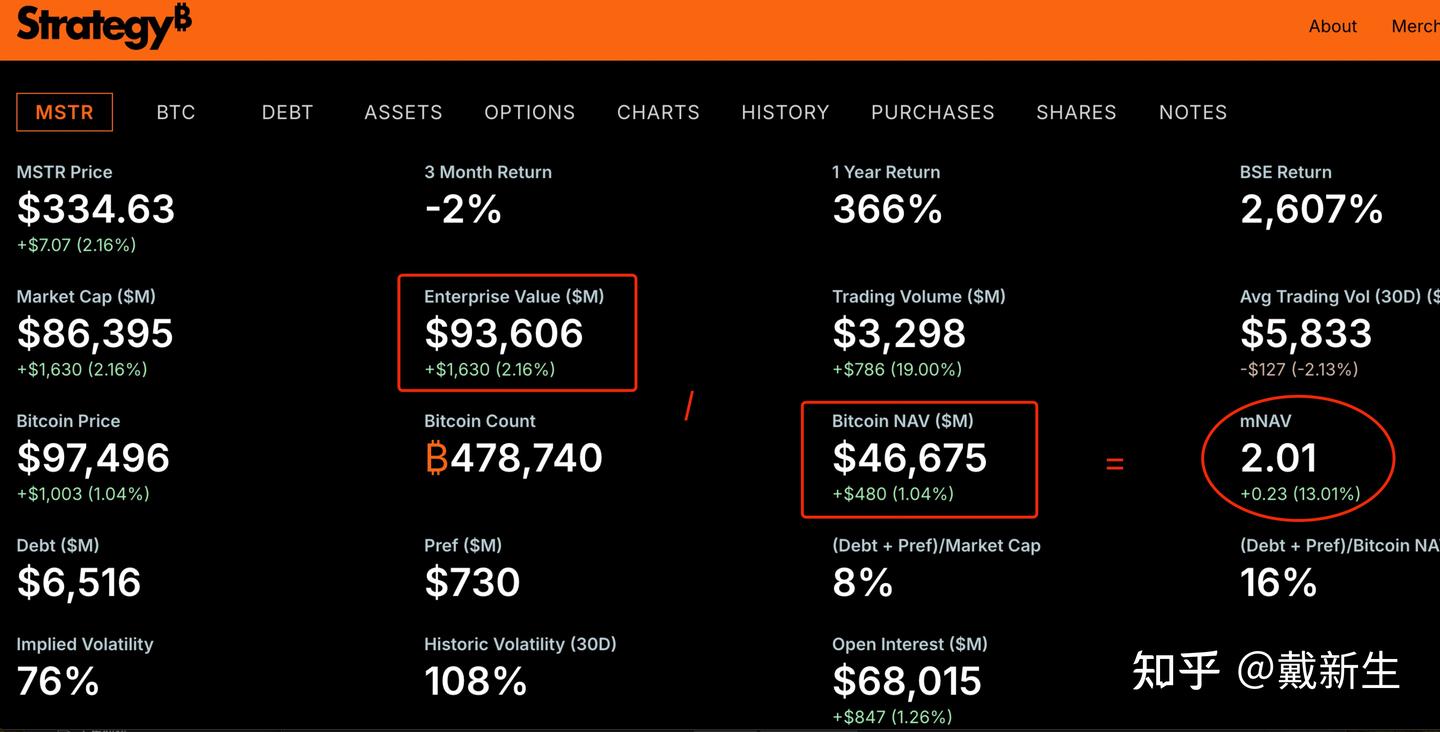Image resolution: width=1440 pixels, height=732 pixels.
Task: Click the Open Interest value $68,015
Action: tap(907, 682)
